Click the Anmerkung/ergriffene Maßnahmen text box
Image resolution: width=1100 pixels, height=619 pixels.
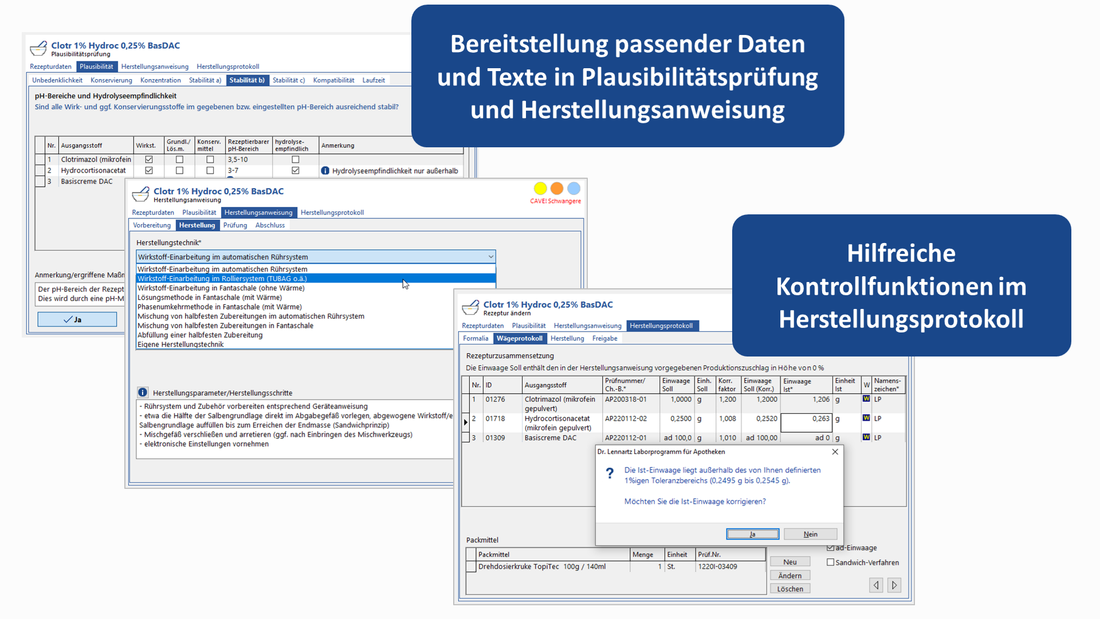tap(80, 294)
